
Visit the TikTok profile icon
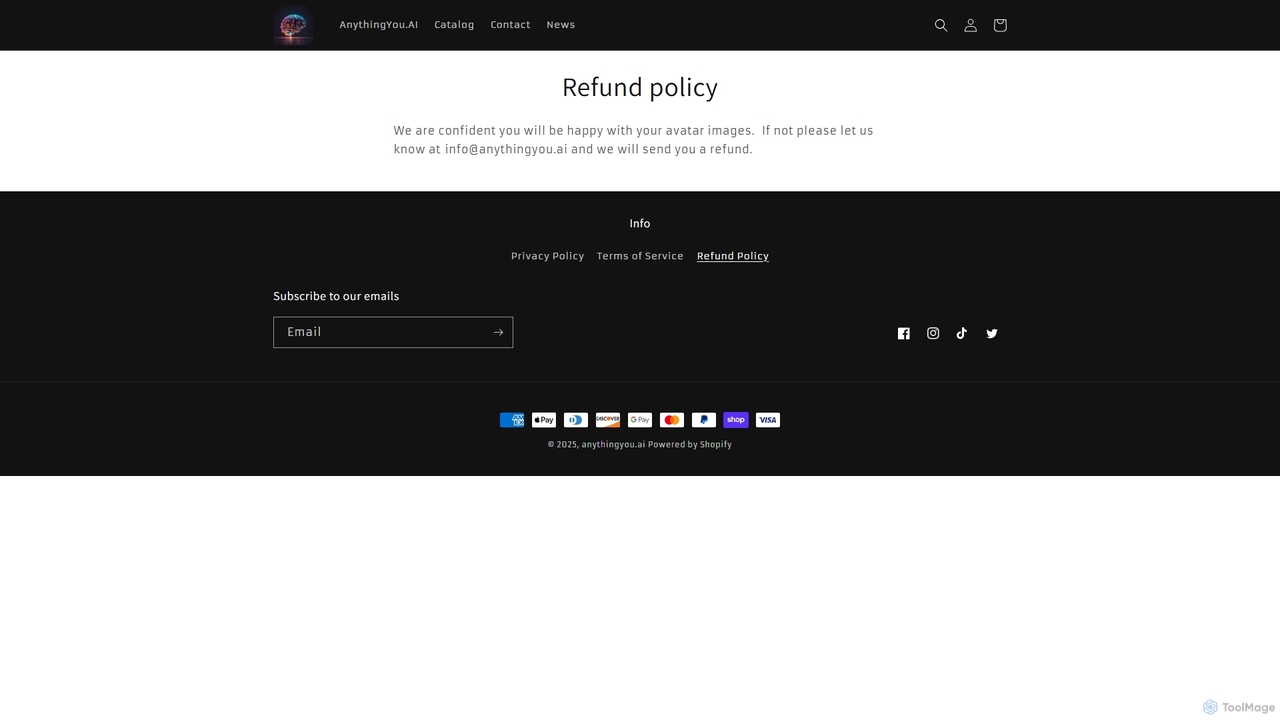(962, 334)
